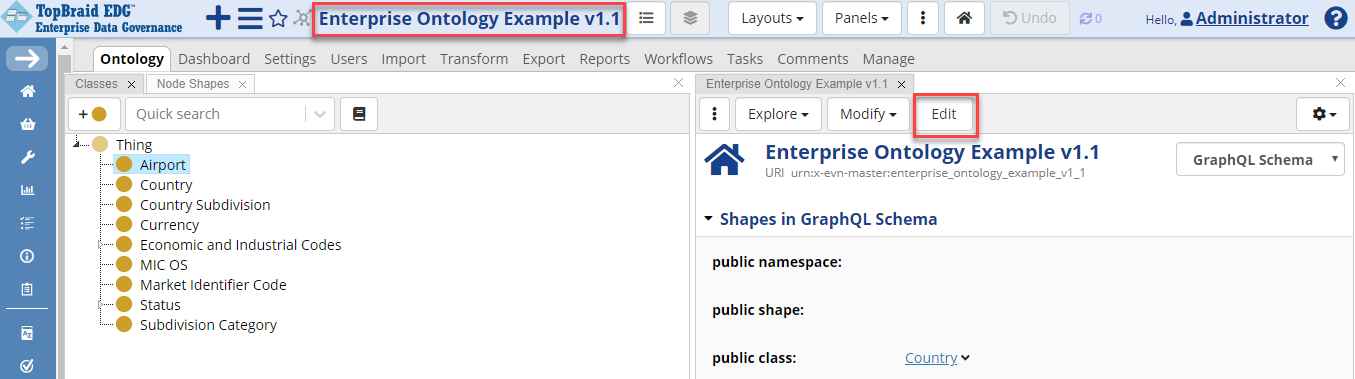The width and height of the screenshot is (1355, 379).
Task: Click the add new class plus-circle button
Action: (93, 114)
